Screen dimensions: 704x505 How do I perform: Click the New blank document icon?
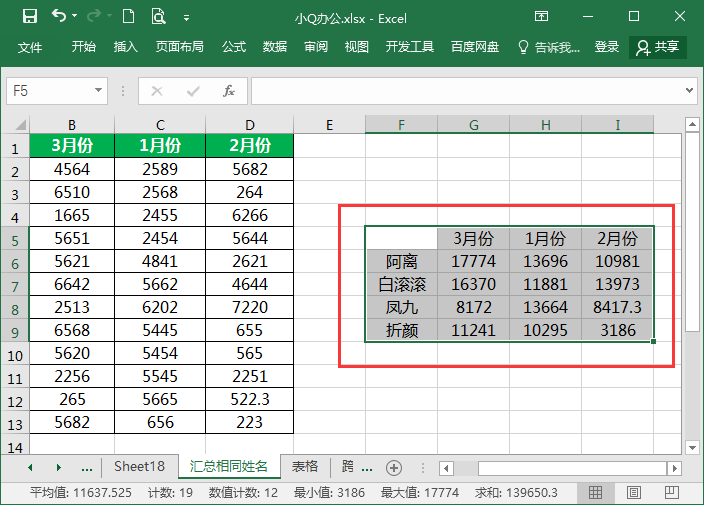[x=128, y=17]
